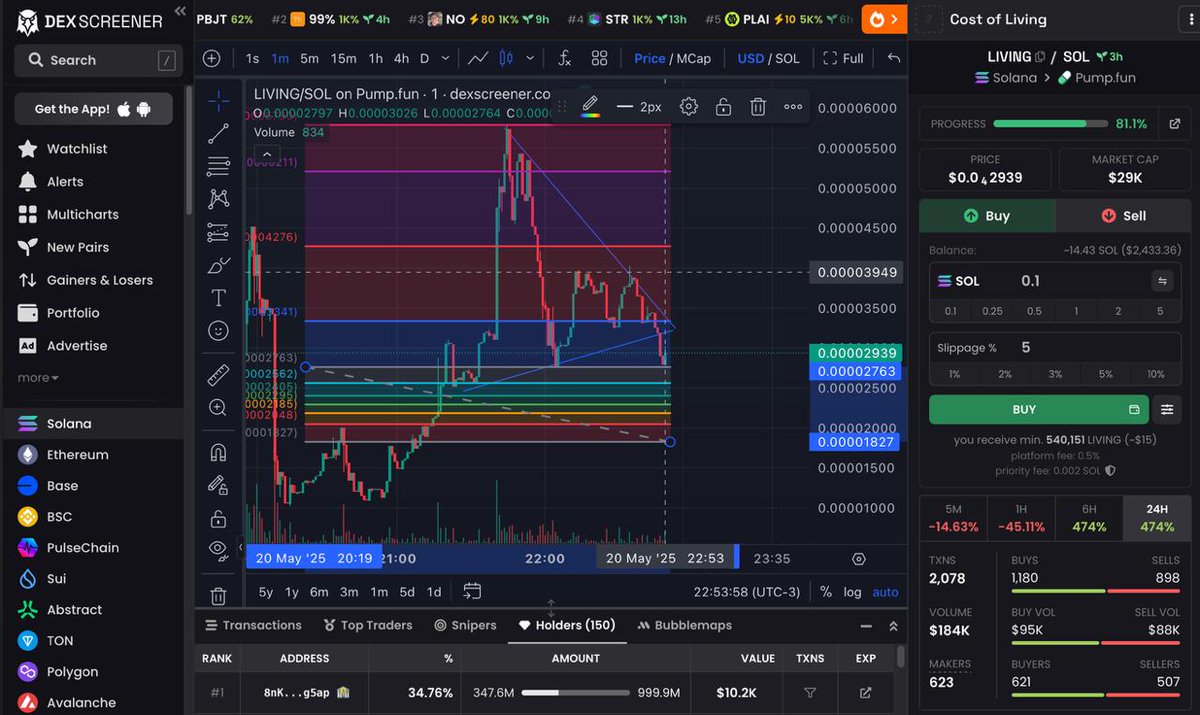Open holder 8nK...g5ap in explorer
The image size is (1200, 715).
click(x=866, y=692)
